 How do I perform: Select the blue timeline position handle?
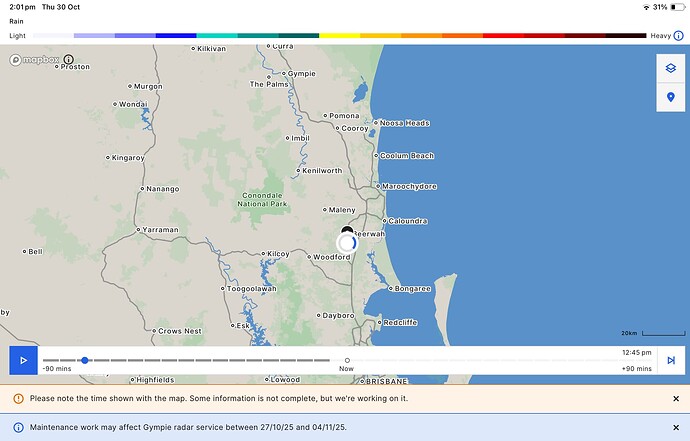click(x=85, y=360)
